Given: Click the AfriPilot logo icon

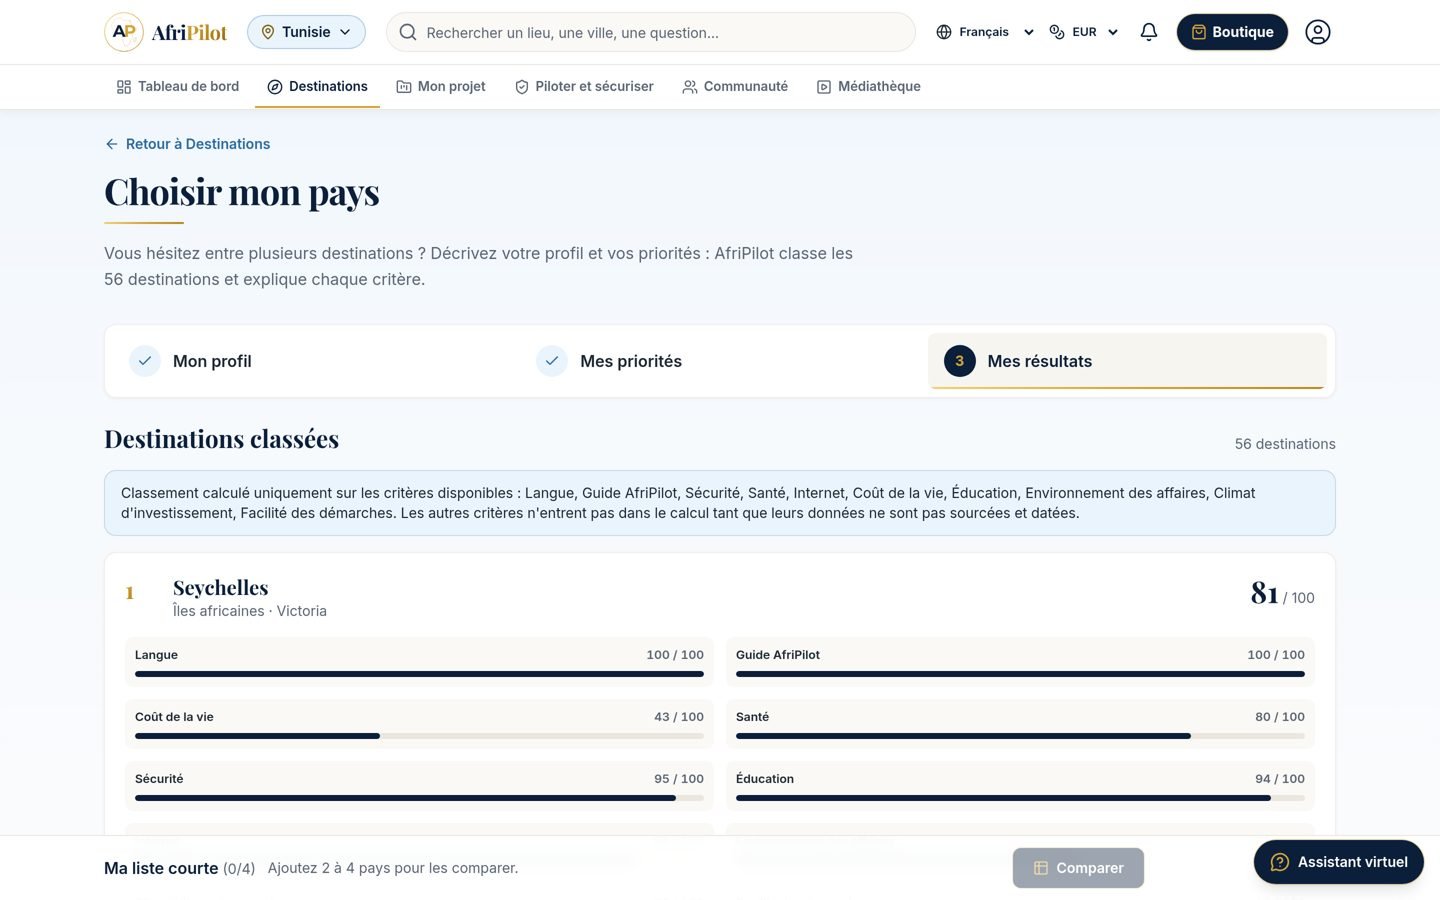Looking at the screenshot, I should [124, 32].
